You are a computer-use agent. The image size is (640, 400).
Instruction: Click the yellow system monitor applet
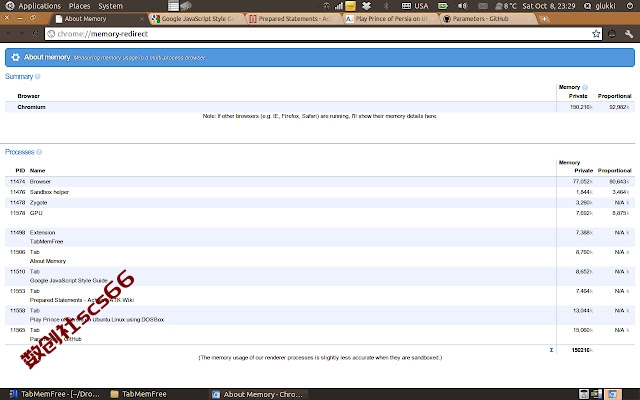(x=351, y=6)
